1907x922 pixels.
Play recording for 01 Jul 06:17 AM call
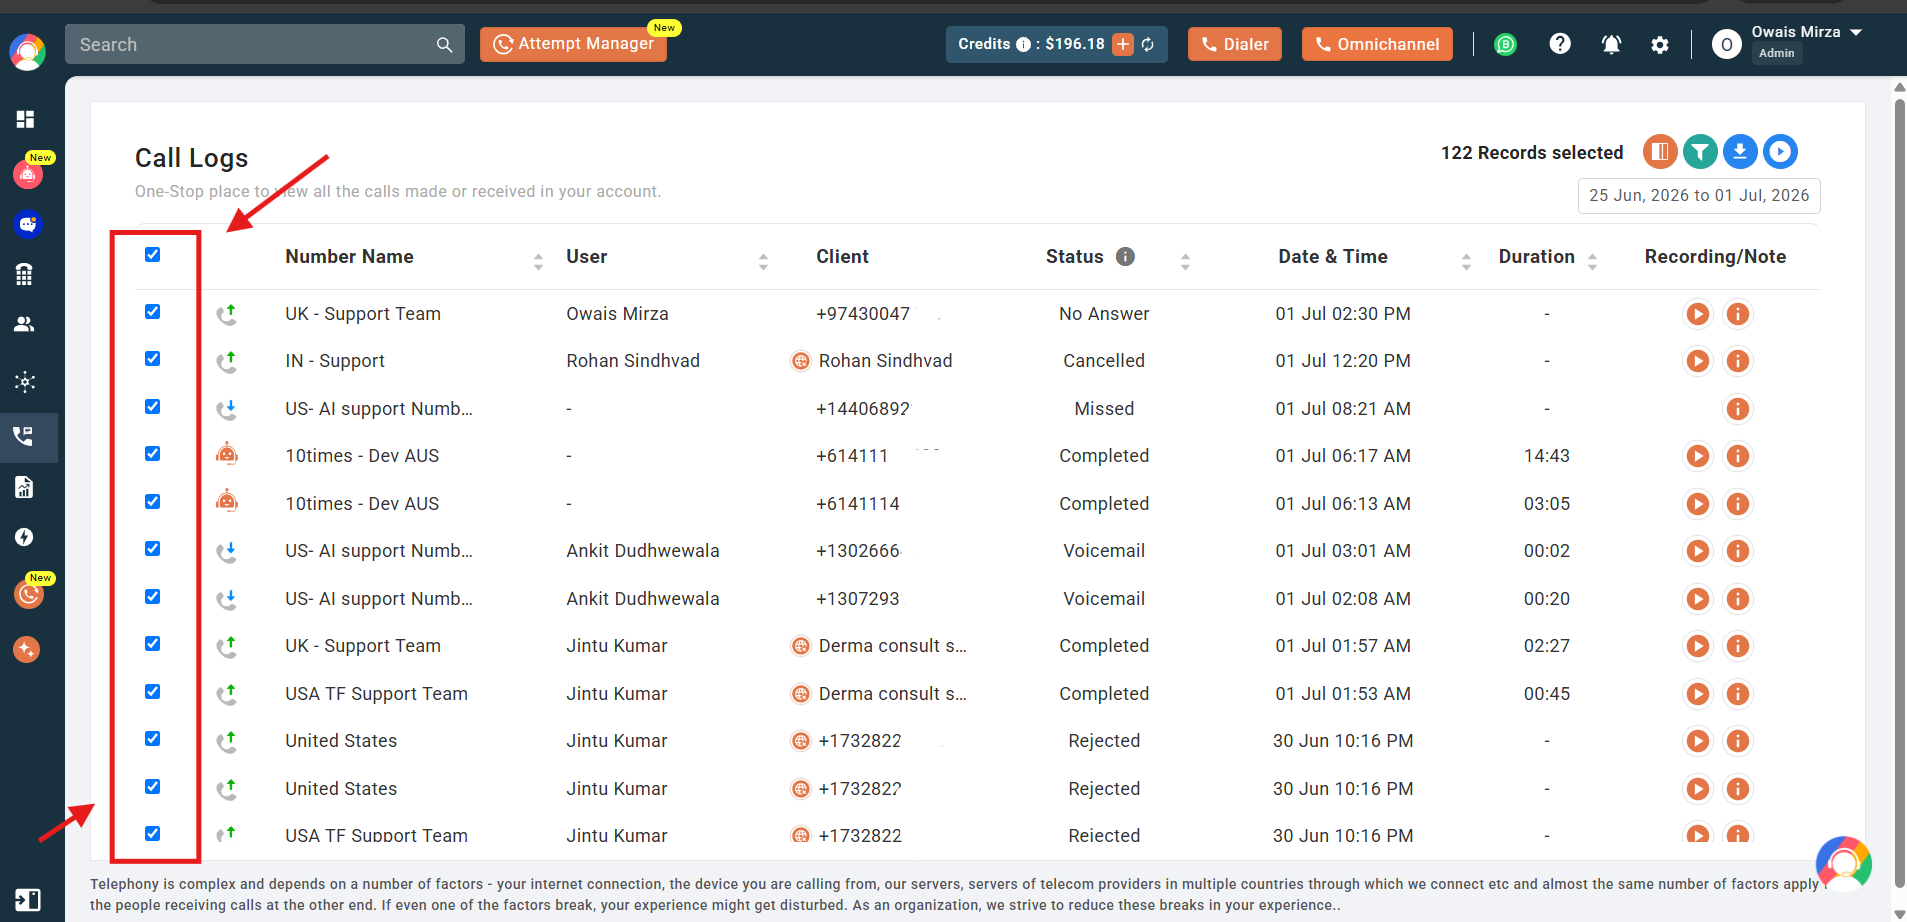1698,456
